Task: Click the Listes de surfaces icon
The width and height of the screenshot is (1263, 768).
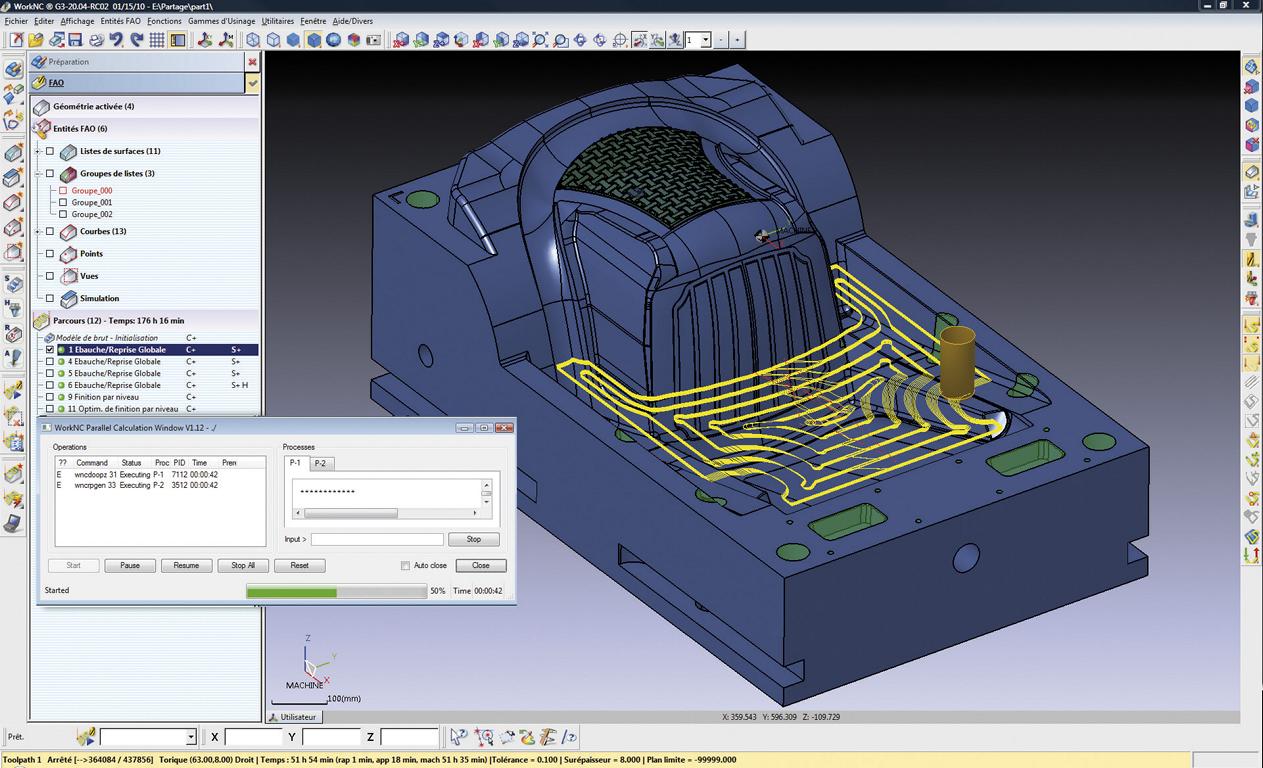Action: [68, 152]
